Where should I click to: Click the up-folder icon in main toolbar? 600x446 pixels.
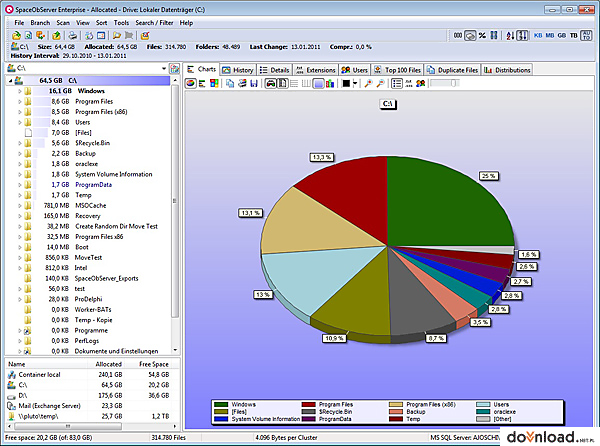pyautogui.click(x=56, y=36)
